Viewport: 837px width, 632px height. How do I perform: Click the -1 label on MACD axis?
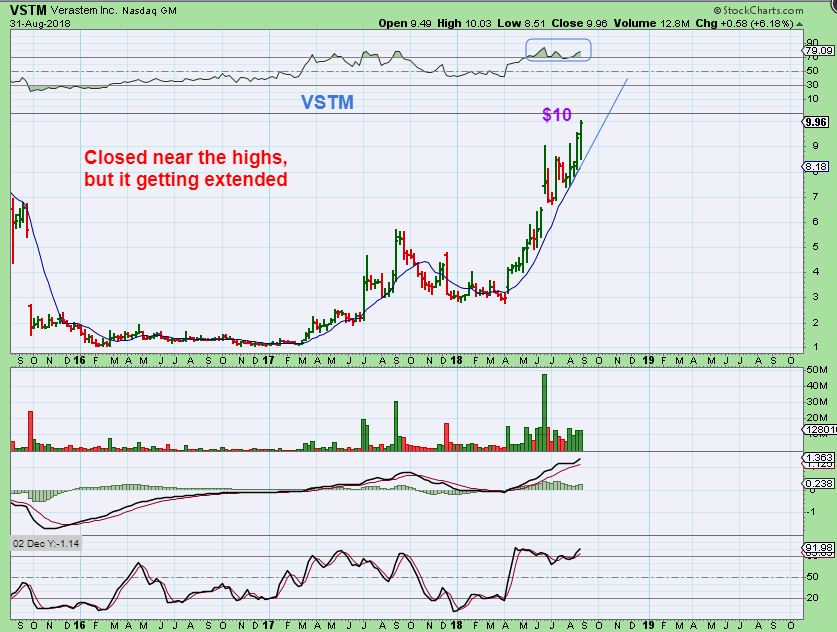point(811,512)
